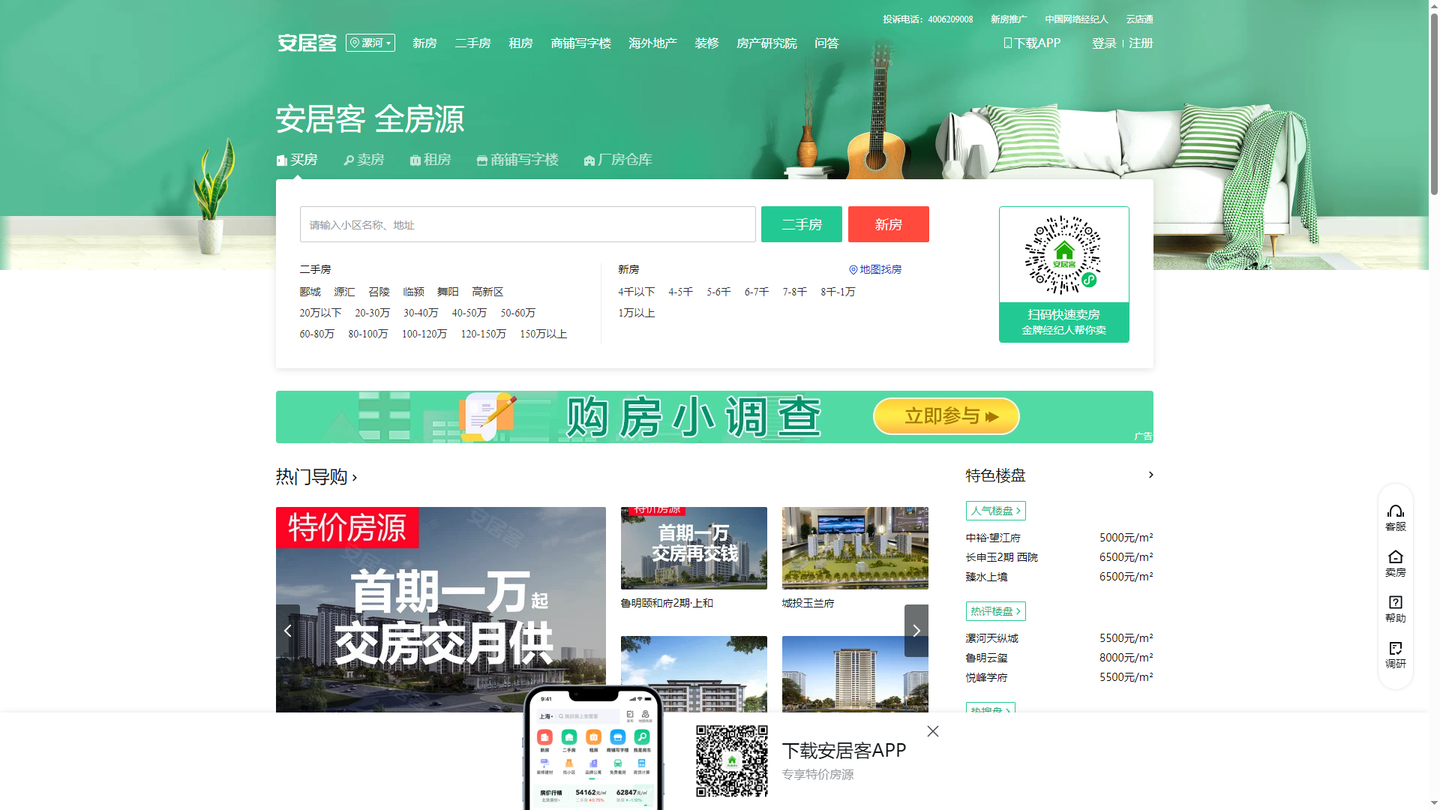Open 海外地产 navigation item
1440x810 pixels.
[652, 43]
